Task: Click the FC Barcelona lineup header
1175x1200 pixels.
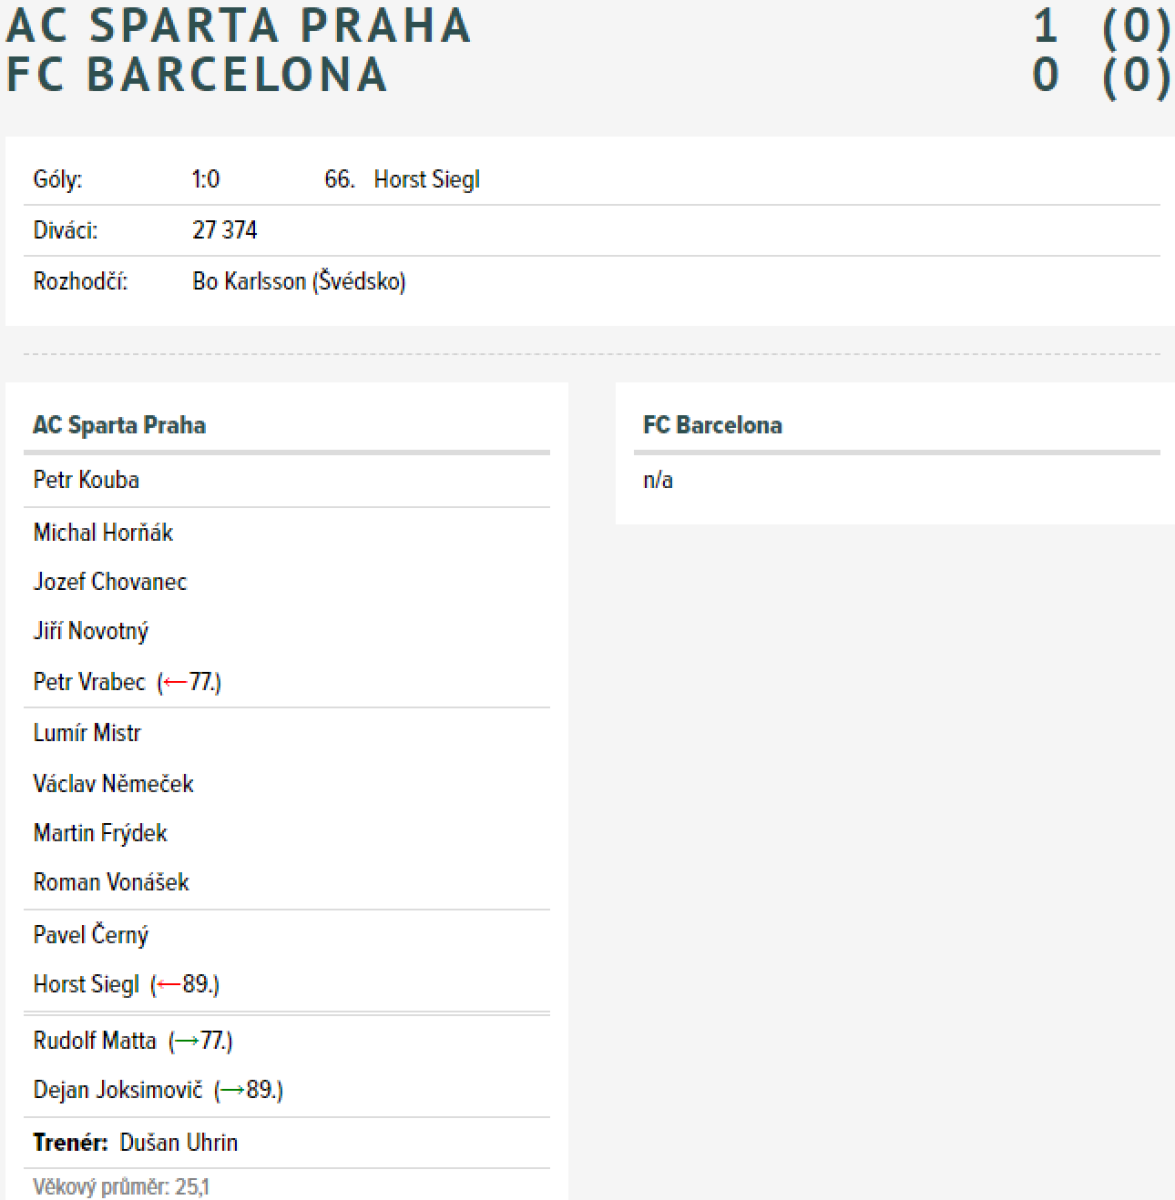Action: (712, 425)
